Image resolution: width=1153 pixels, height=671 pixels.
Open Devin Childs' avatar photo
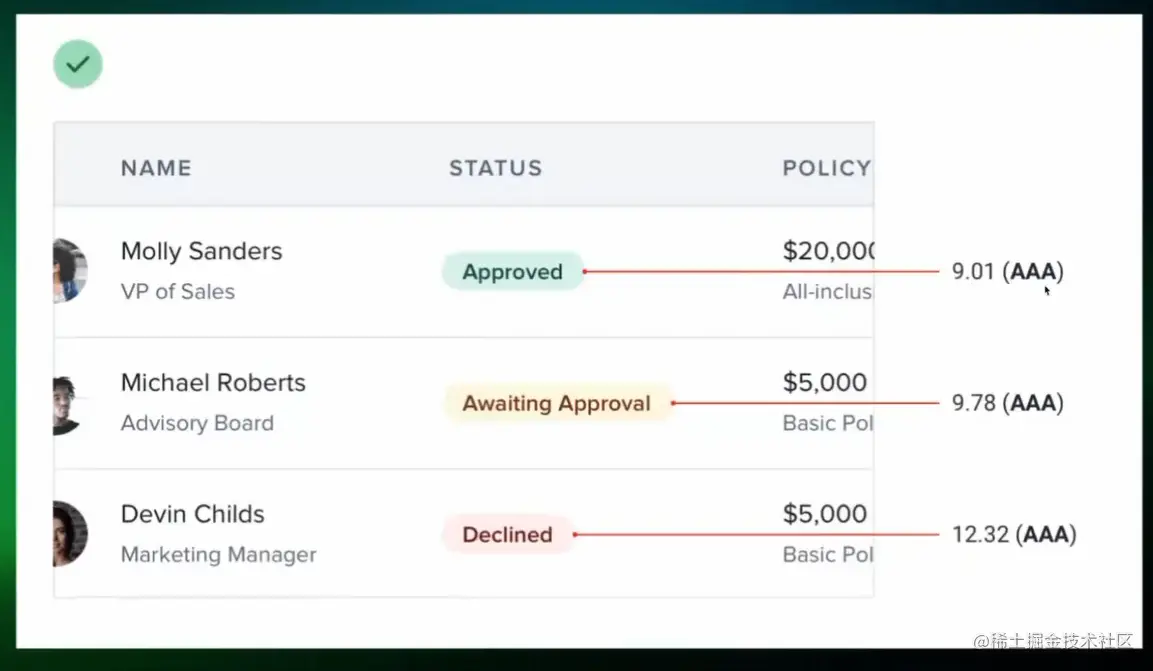pyautogui.click(x=71, y=534)
